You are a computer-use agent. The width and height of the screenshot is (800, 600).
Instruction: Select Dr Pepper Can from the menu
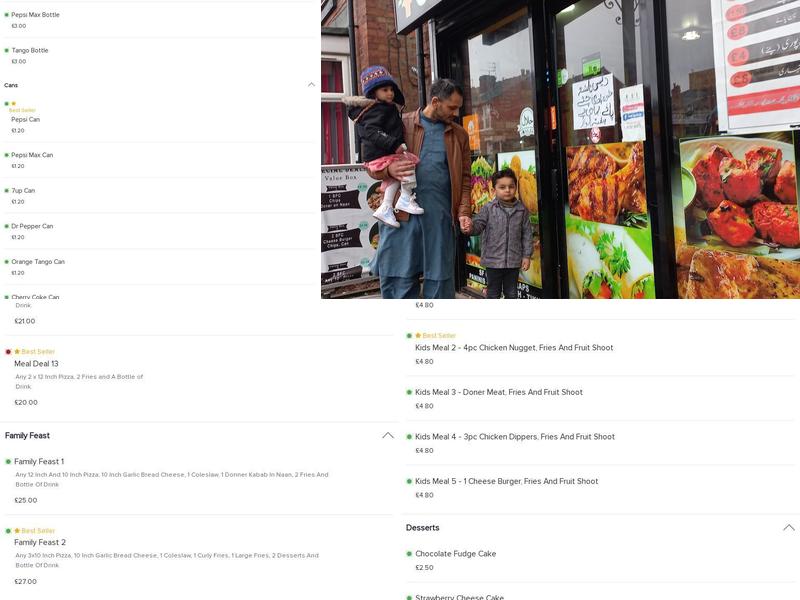(x=158, y=231)
